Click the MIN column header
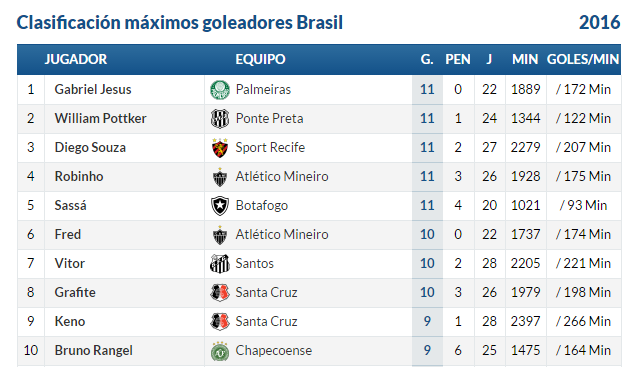Screen dimensions: 638x367 (525, 59)
